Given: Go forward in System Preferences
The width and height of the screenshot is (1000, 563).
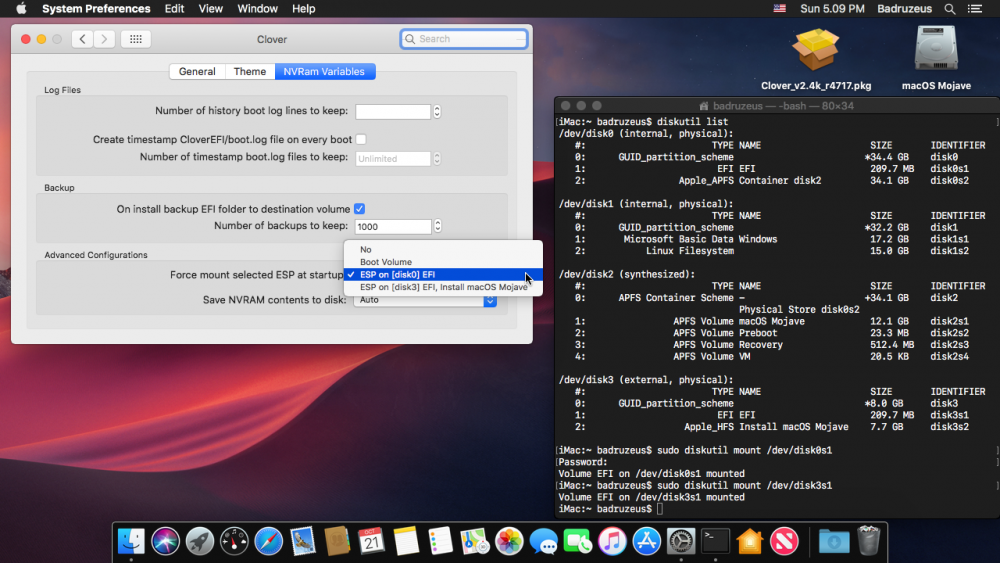Looking at the screenshot, I should pos(105,39).
